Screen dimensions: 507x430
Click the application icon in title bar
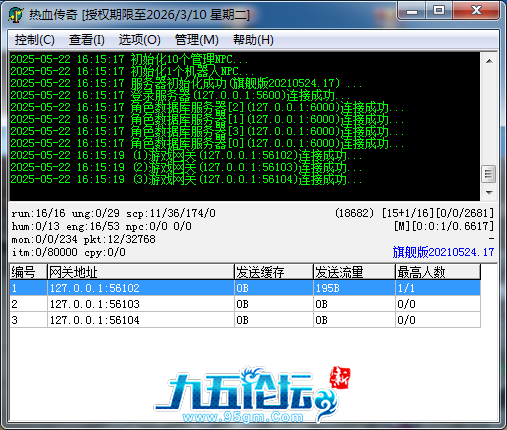tap(16, 15)
